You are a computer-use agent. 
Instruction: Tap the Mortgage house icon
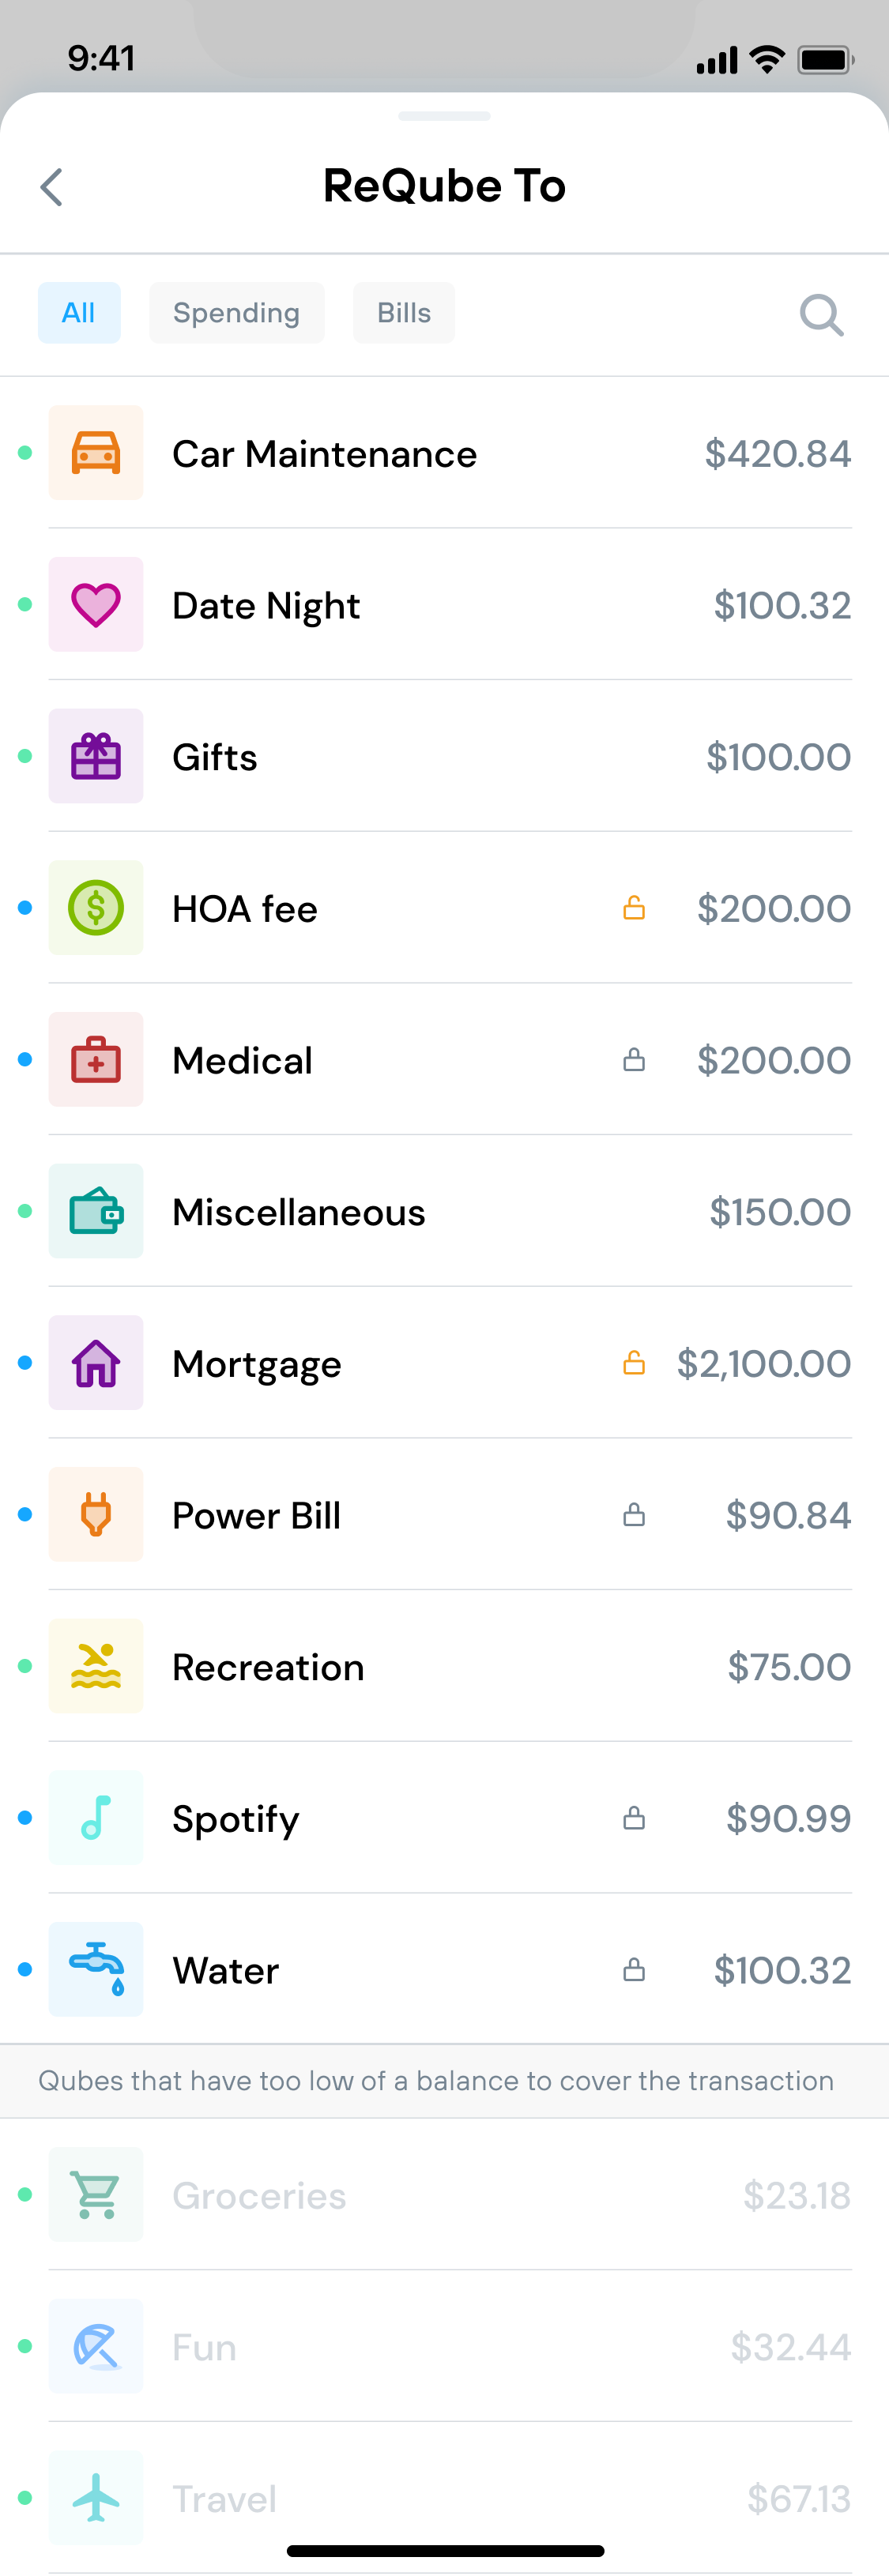[x=96, y=1363]
